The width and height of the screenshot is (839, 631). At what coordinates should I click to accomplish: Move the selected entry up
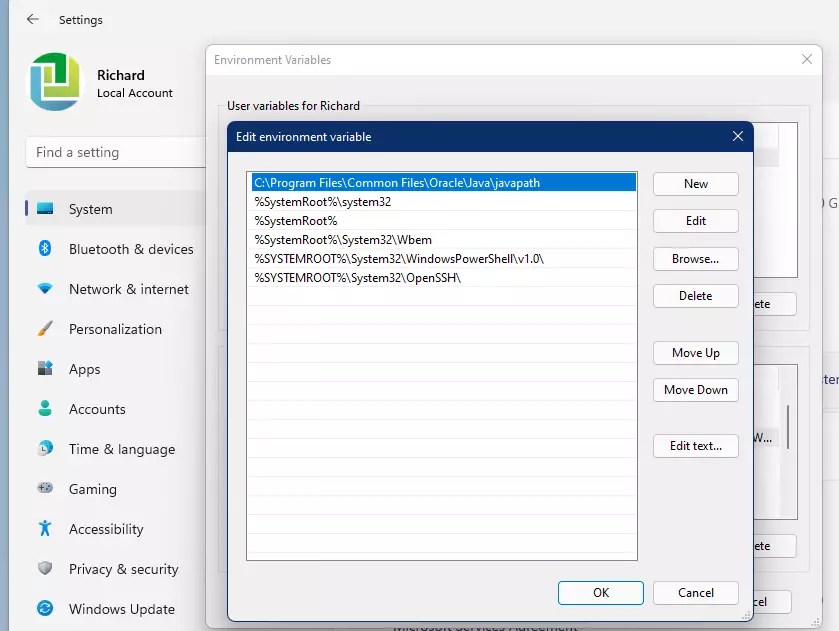point(695,353)
